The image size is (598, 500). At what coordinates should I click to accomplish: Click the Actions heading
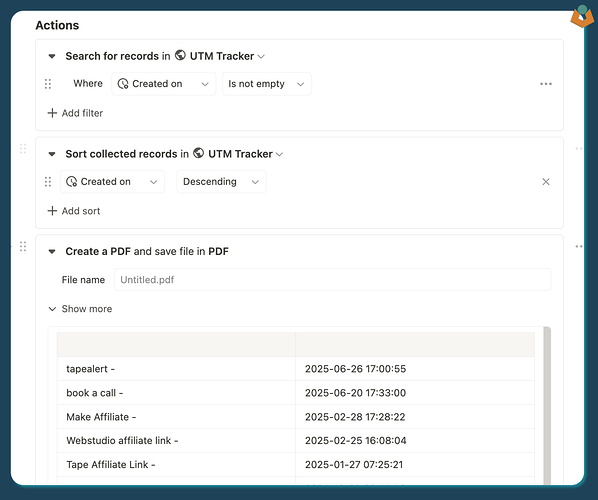57,25
